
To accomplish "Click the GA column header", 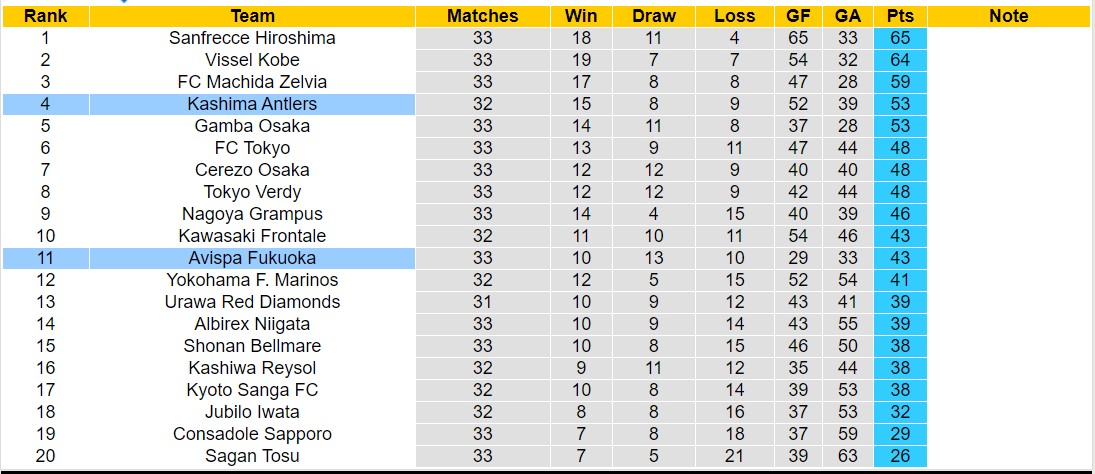I will click(848, 16).
